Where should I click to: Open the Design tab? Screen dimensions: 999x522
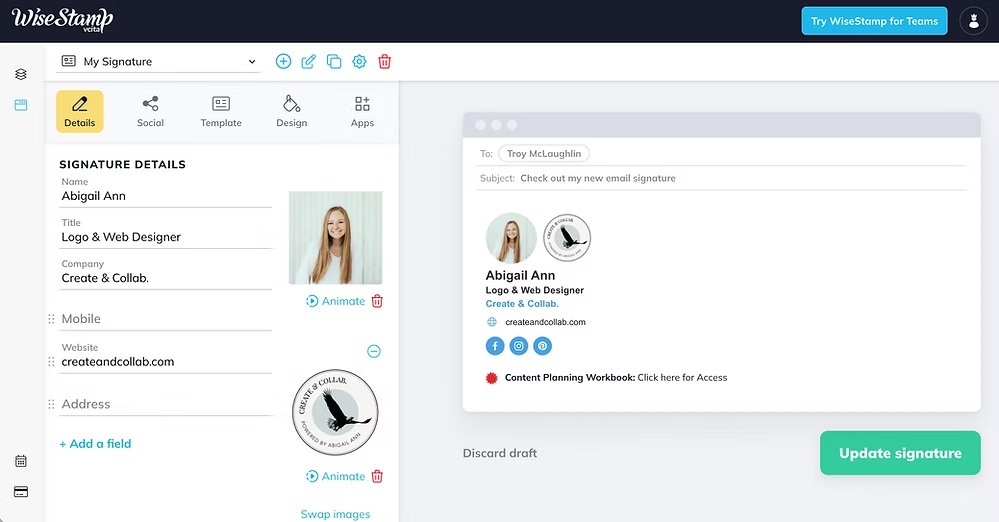(x=292, y=112)
